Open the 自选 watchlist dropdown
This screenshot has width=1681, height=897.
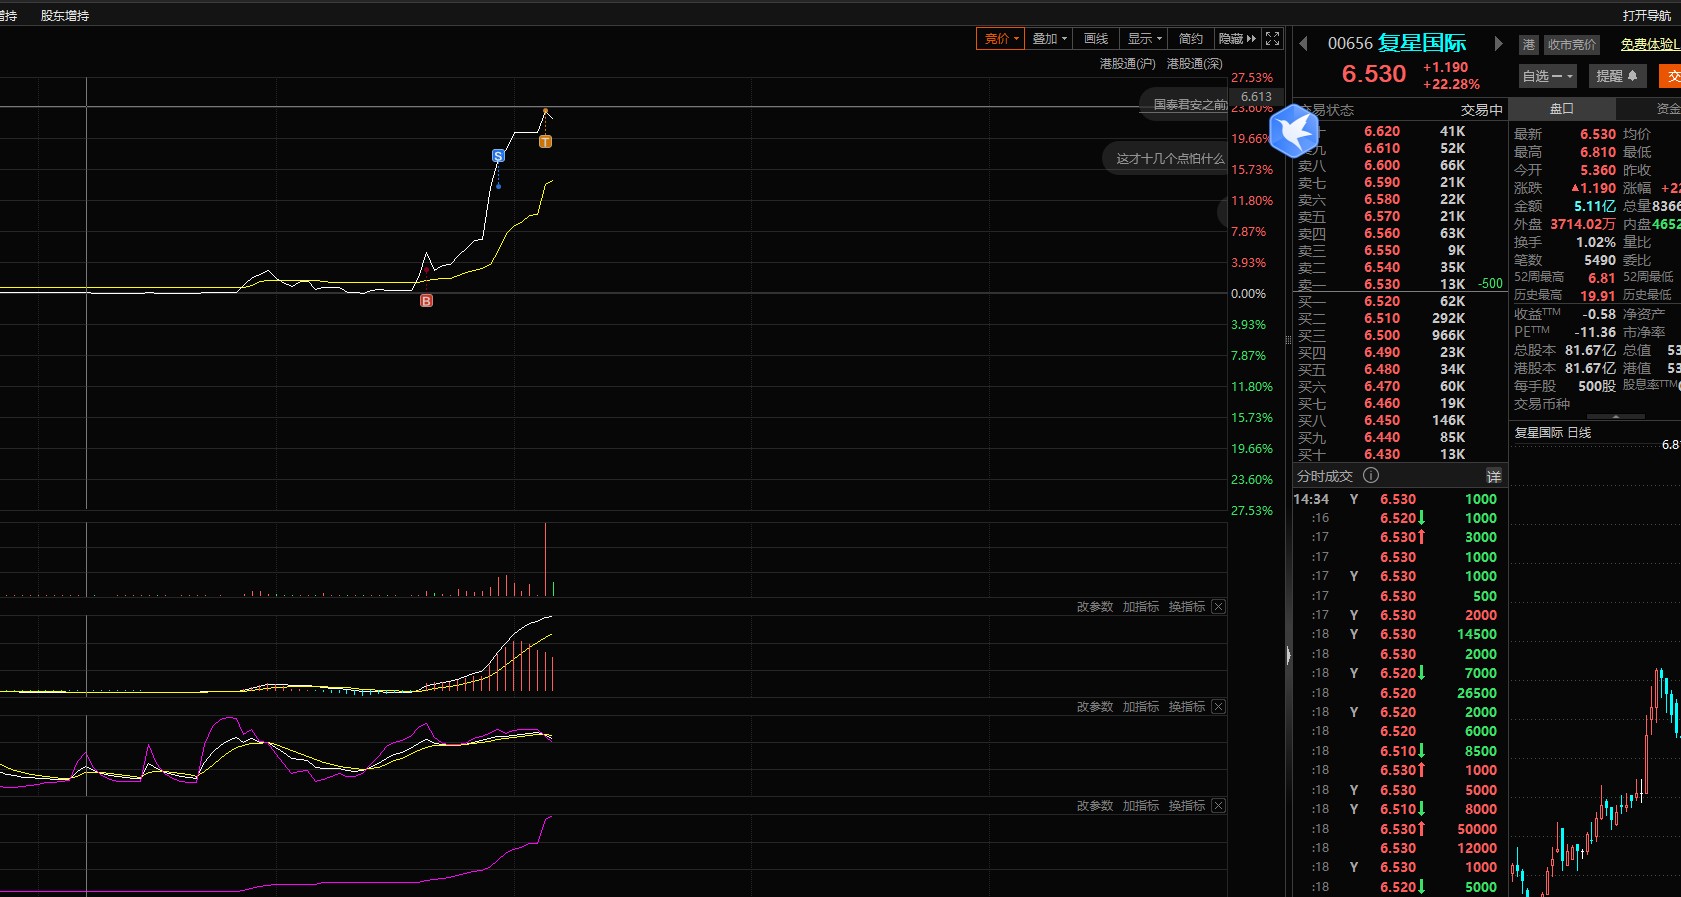pos(1548,76)
